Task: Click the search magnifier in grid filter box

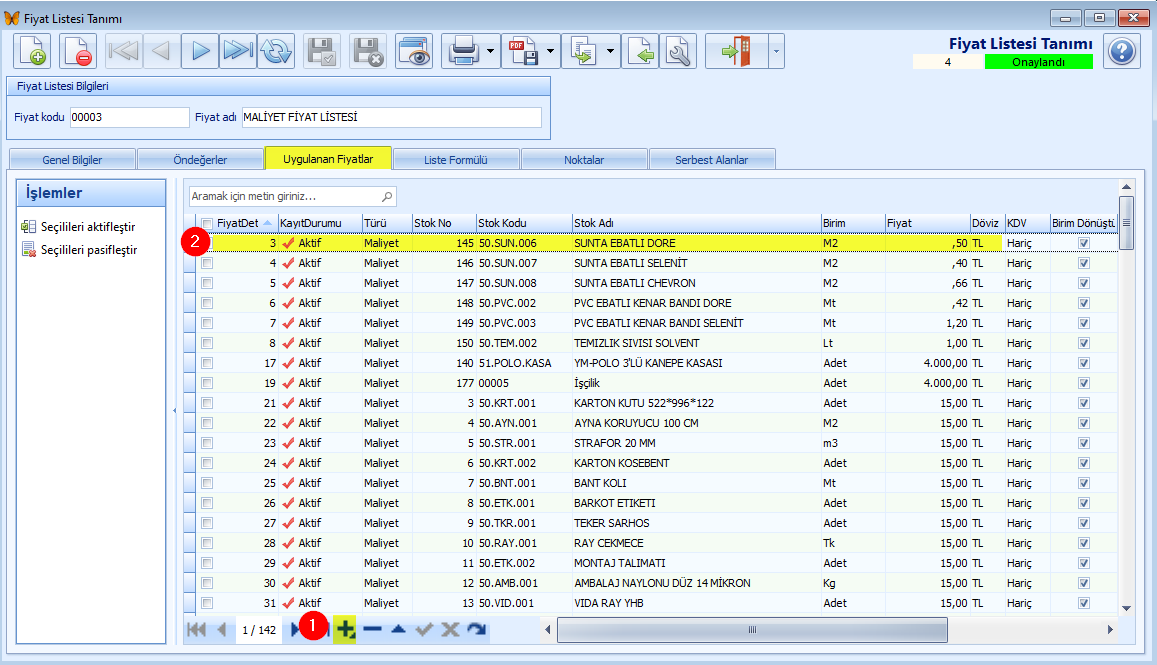Action: [x=387, y=196]
